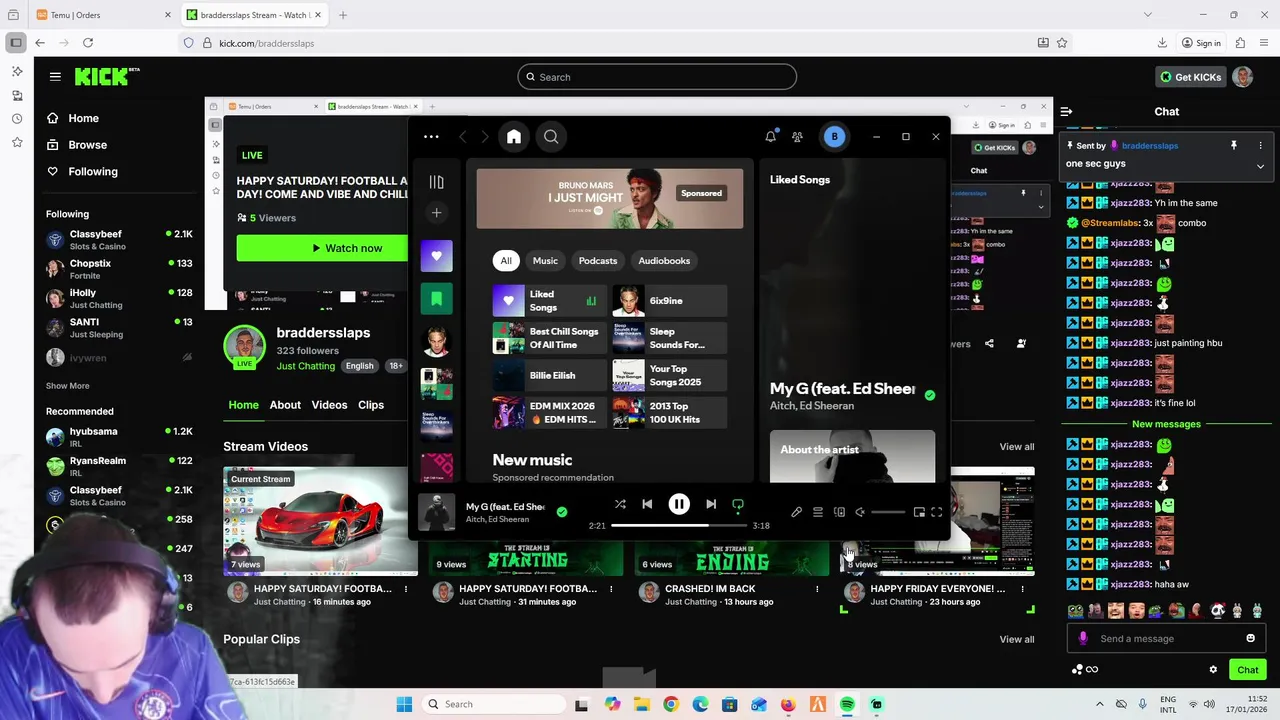
Task: Open Spotify connect to device icon
Action: click(x=839, y=512)
